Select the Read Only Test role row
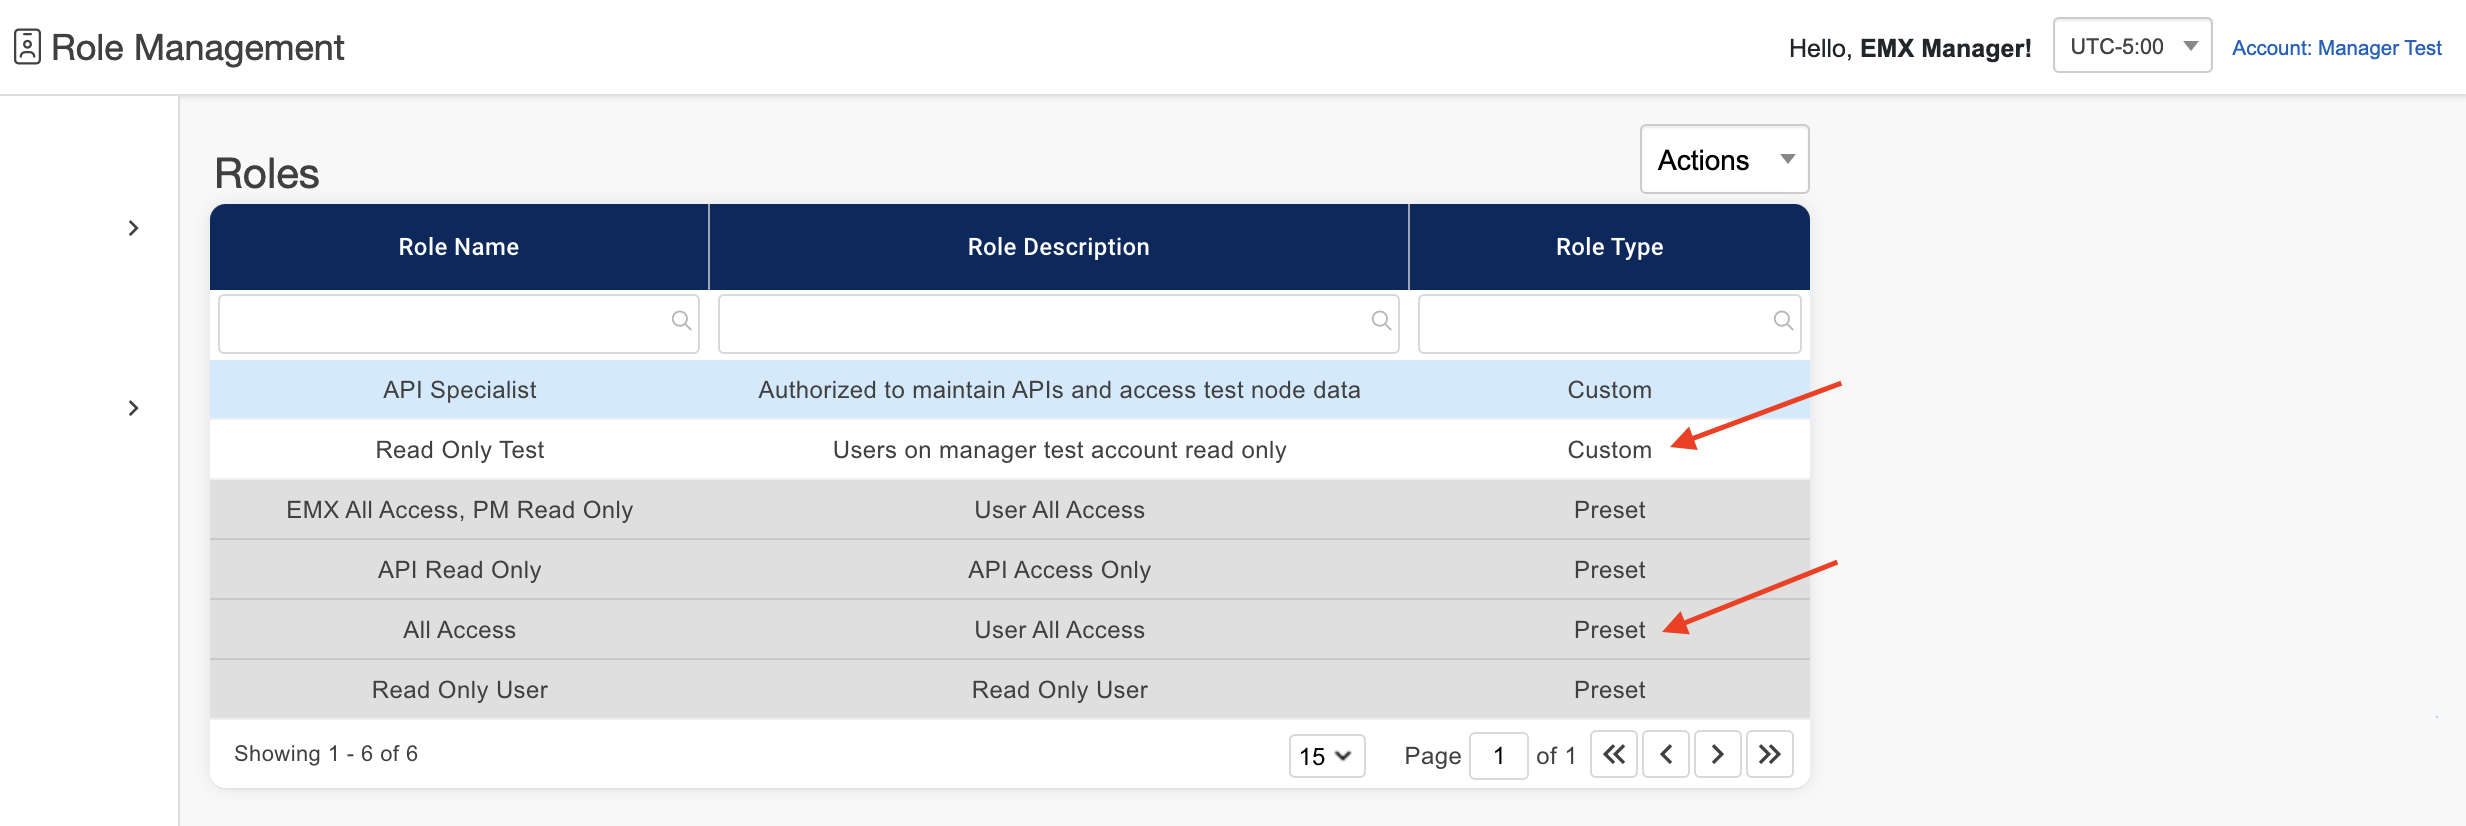The image size is (2466, 826). tap(459, 450)
